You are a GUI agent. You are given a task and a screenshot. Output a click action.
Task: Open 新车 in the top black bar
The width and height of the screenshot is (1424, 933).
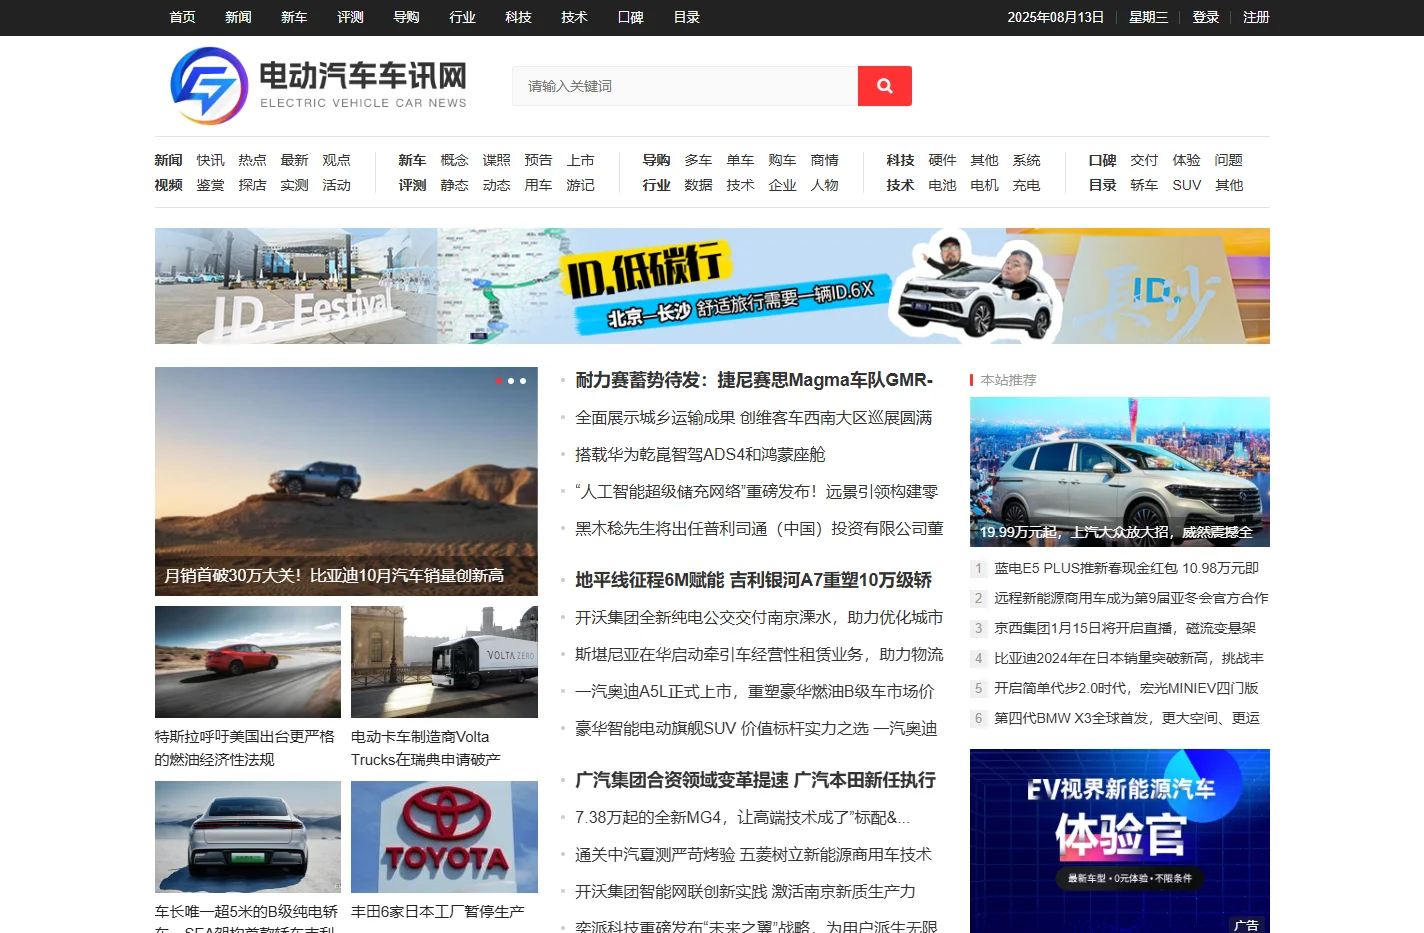294,17
